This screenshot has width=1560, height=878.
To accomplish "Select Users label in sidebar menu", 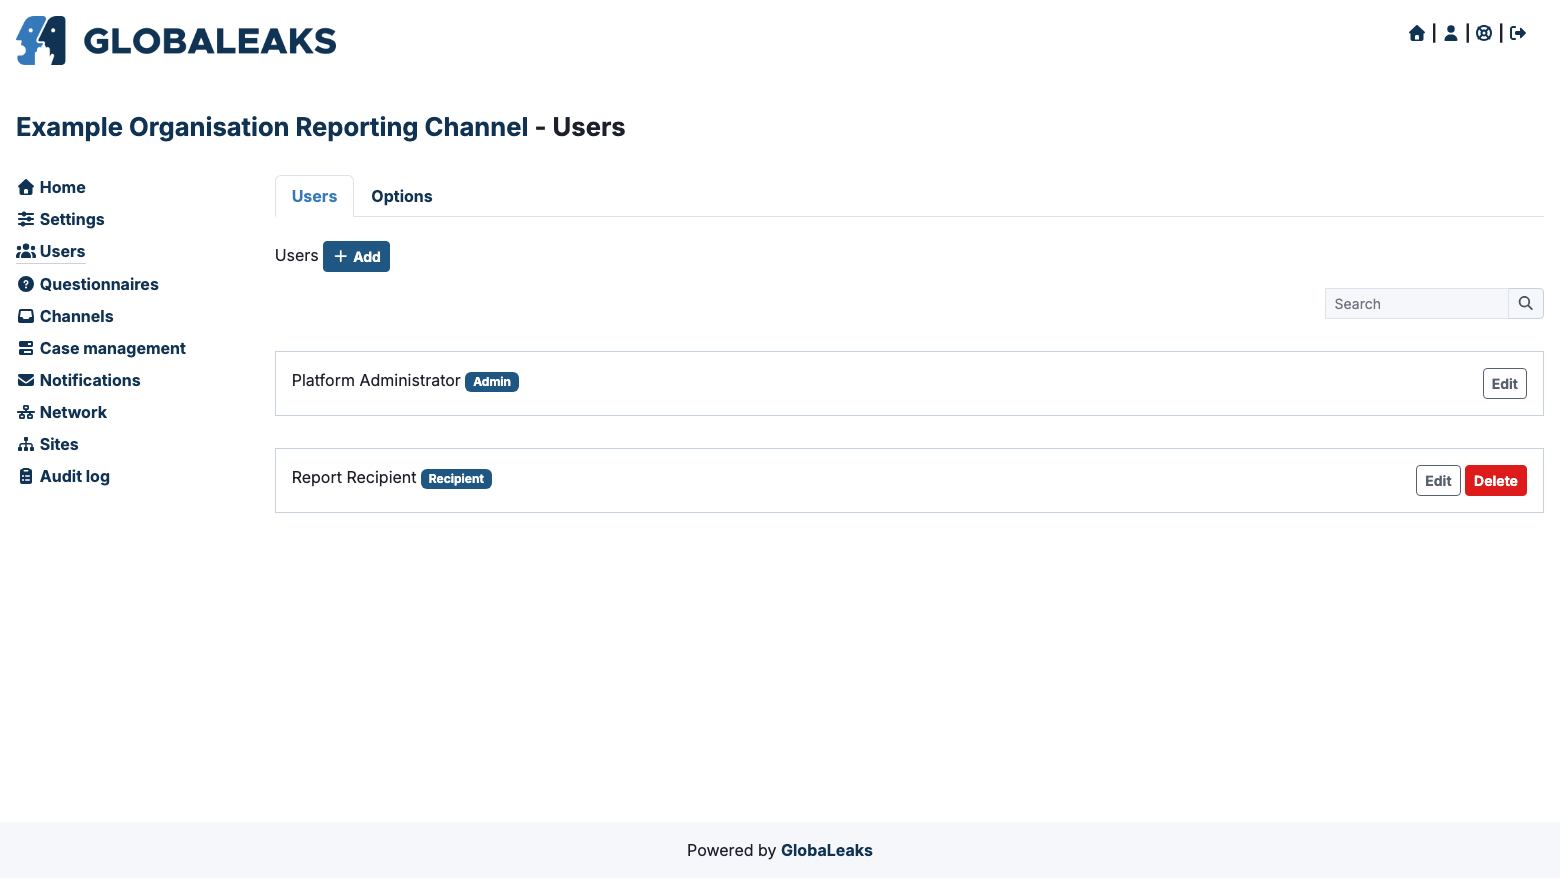I will pyautogui.click(x=62, y=251).
